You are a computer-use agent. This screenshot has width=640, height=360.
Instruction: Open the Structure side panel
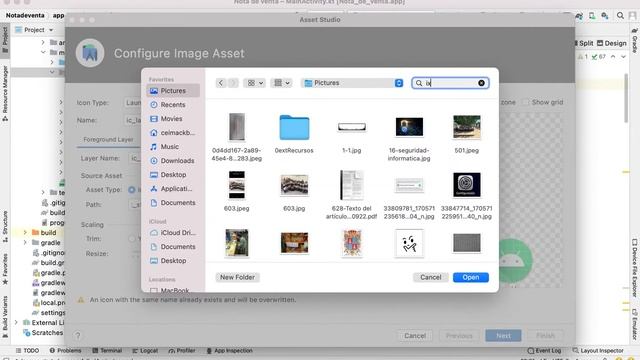pos(5,227)
